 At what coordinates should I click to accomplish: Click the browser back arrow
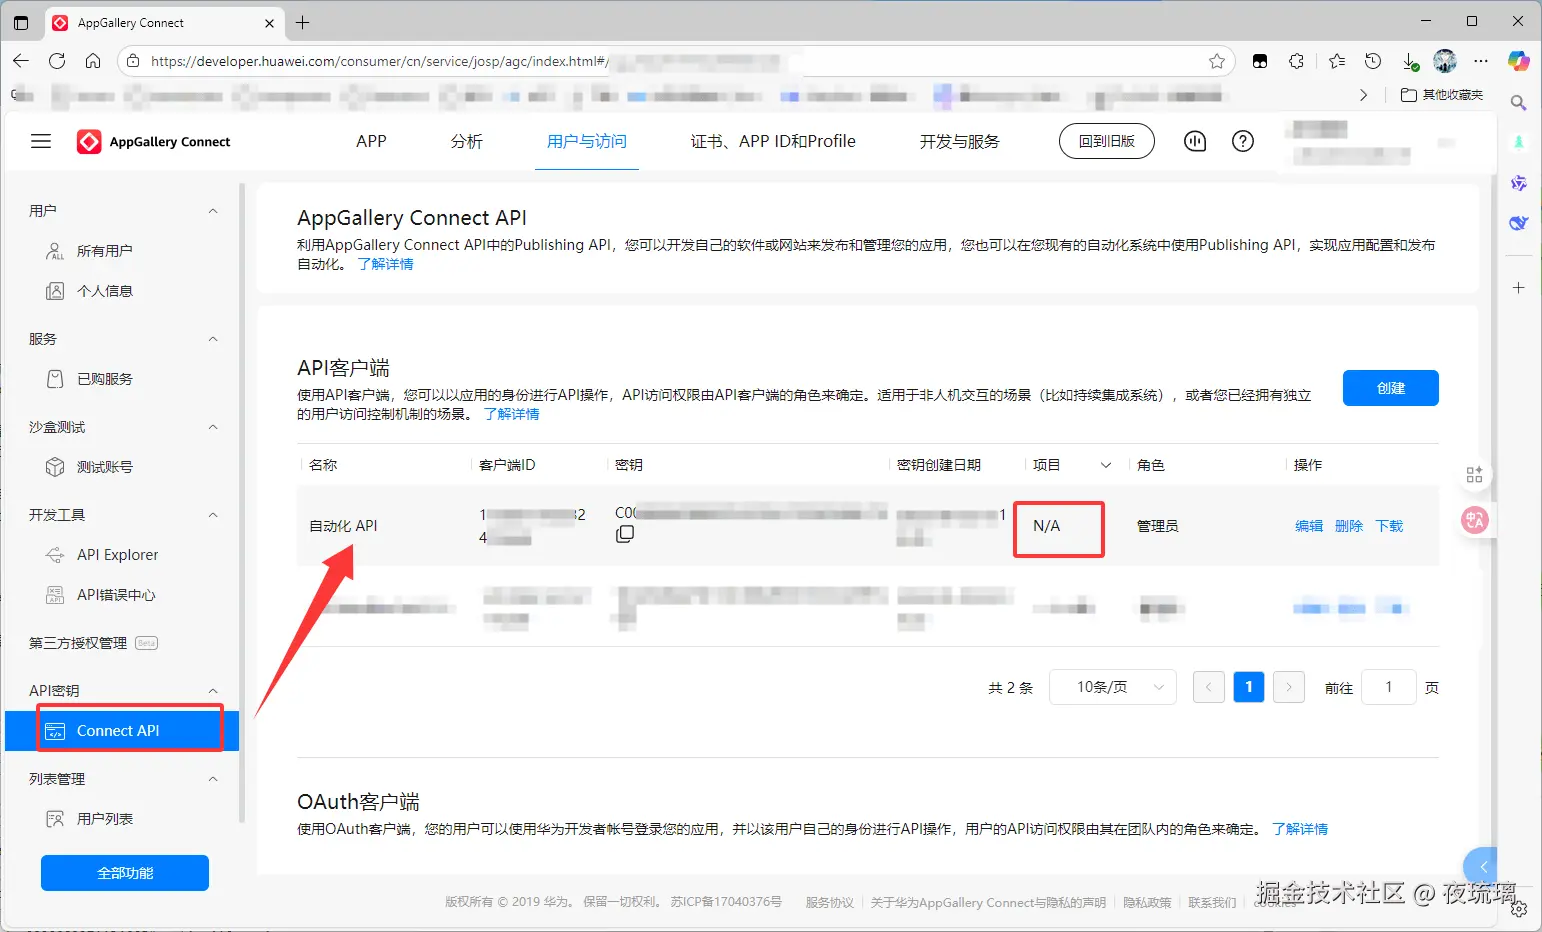click(x=21, y=61)
